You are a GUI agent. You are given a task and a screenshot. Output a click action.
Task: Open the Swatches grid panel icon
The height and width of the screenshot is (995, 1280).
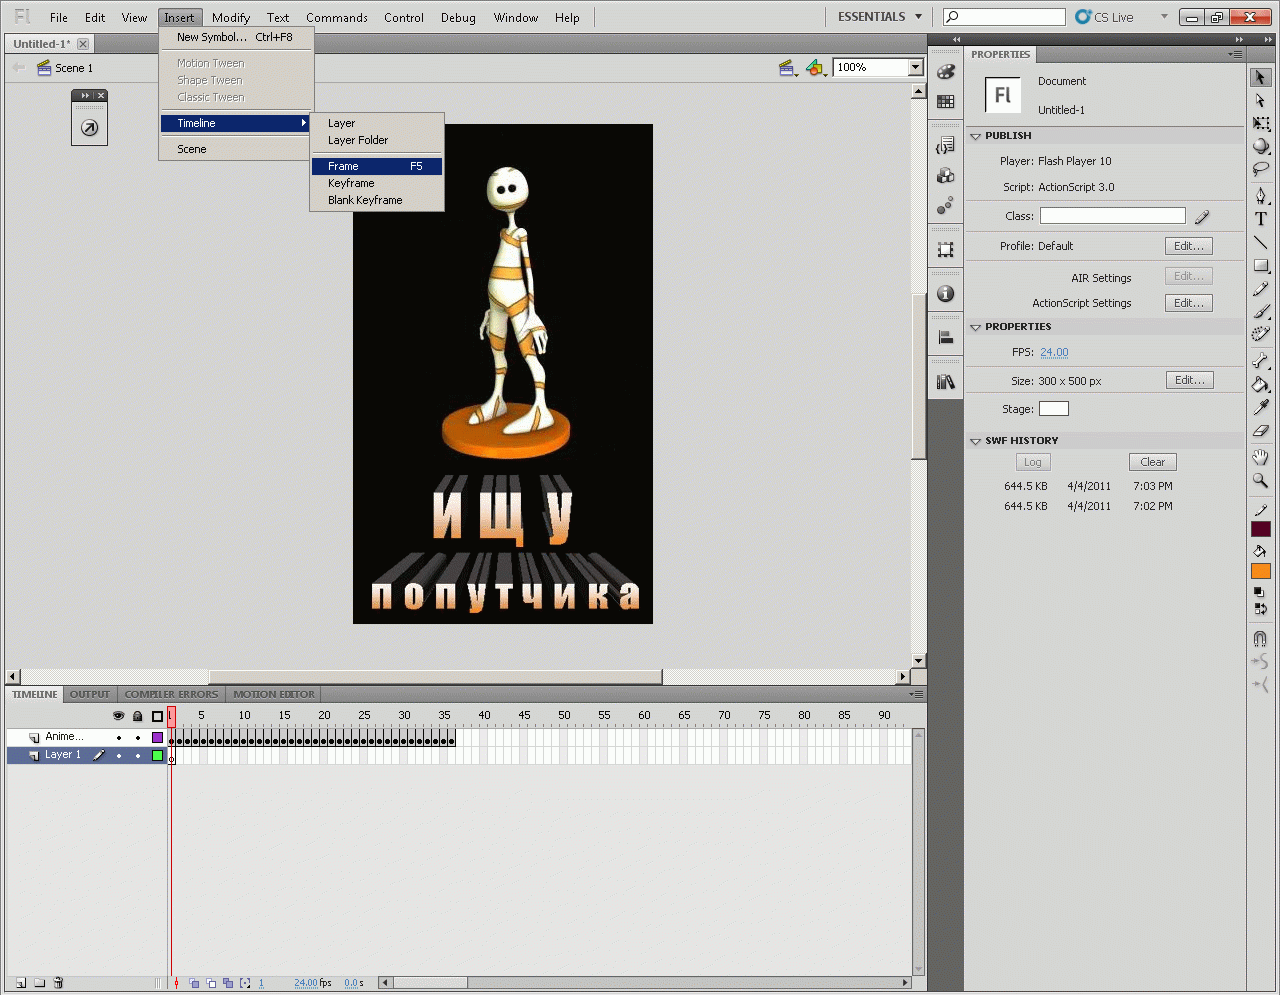click(x=945, y=101)
